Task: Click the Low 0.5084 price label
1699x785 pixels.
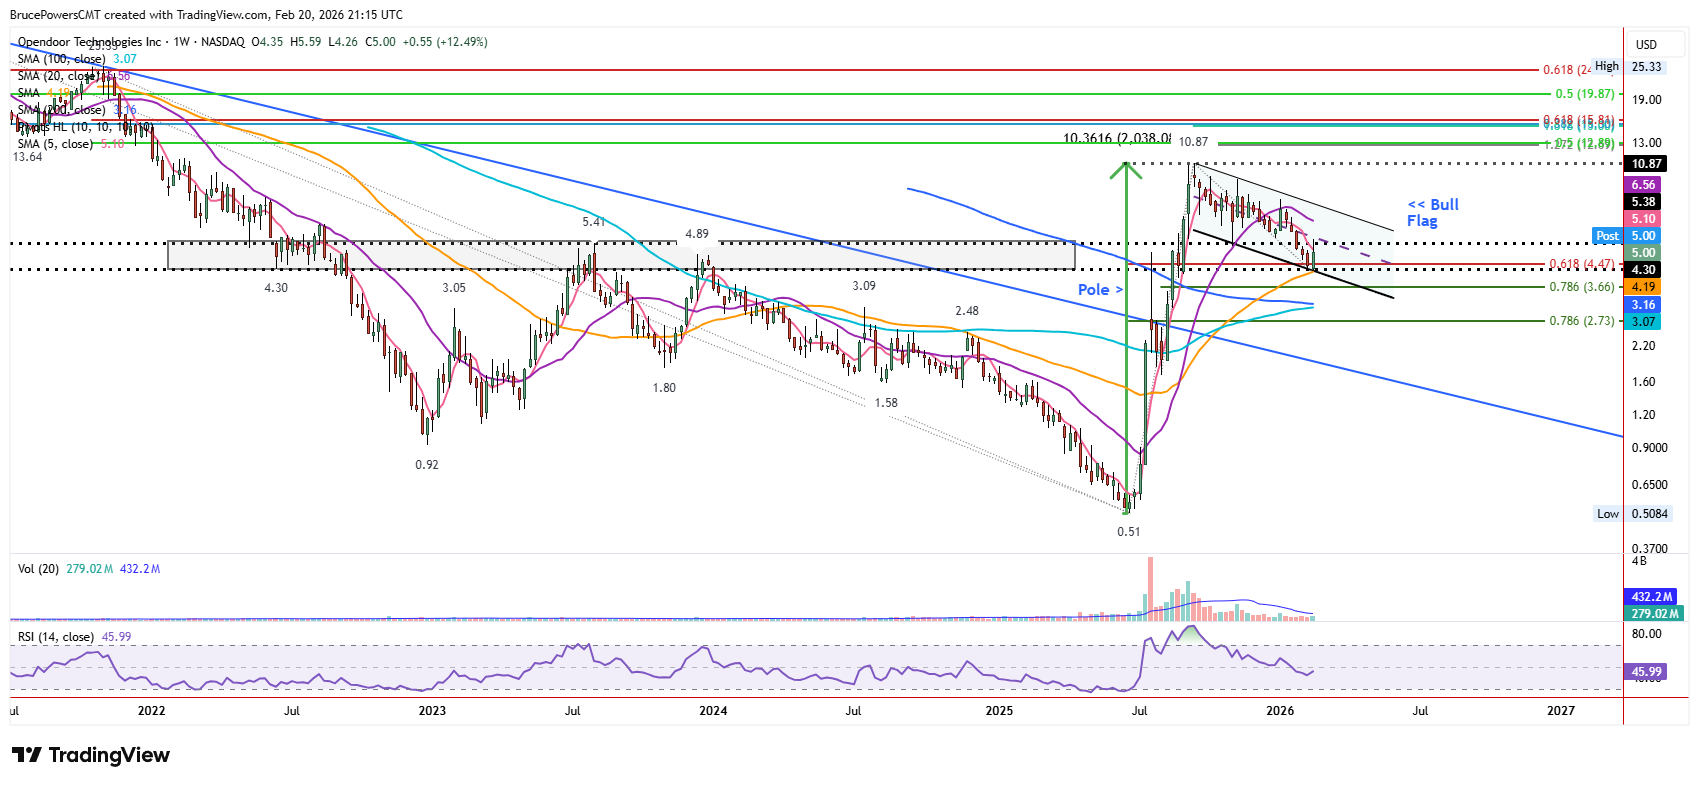Action: [1632, 514]
